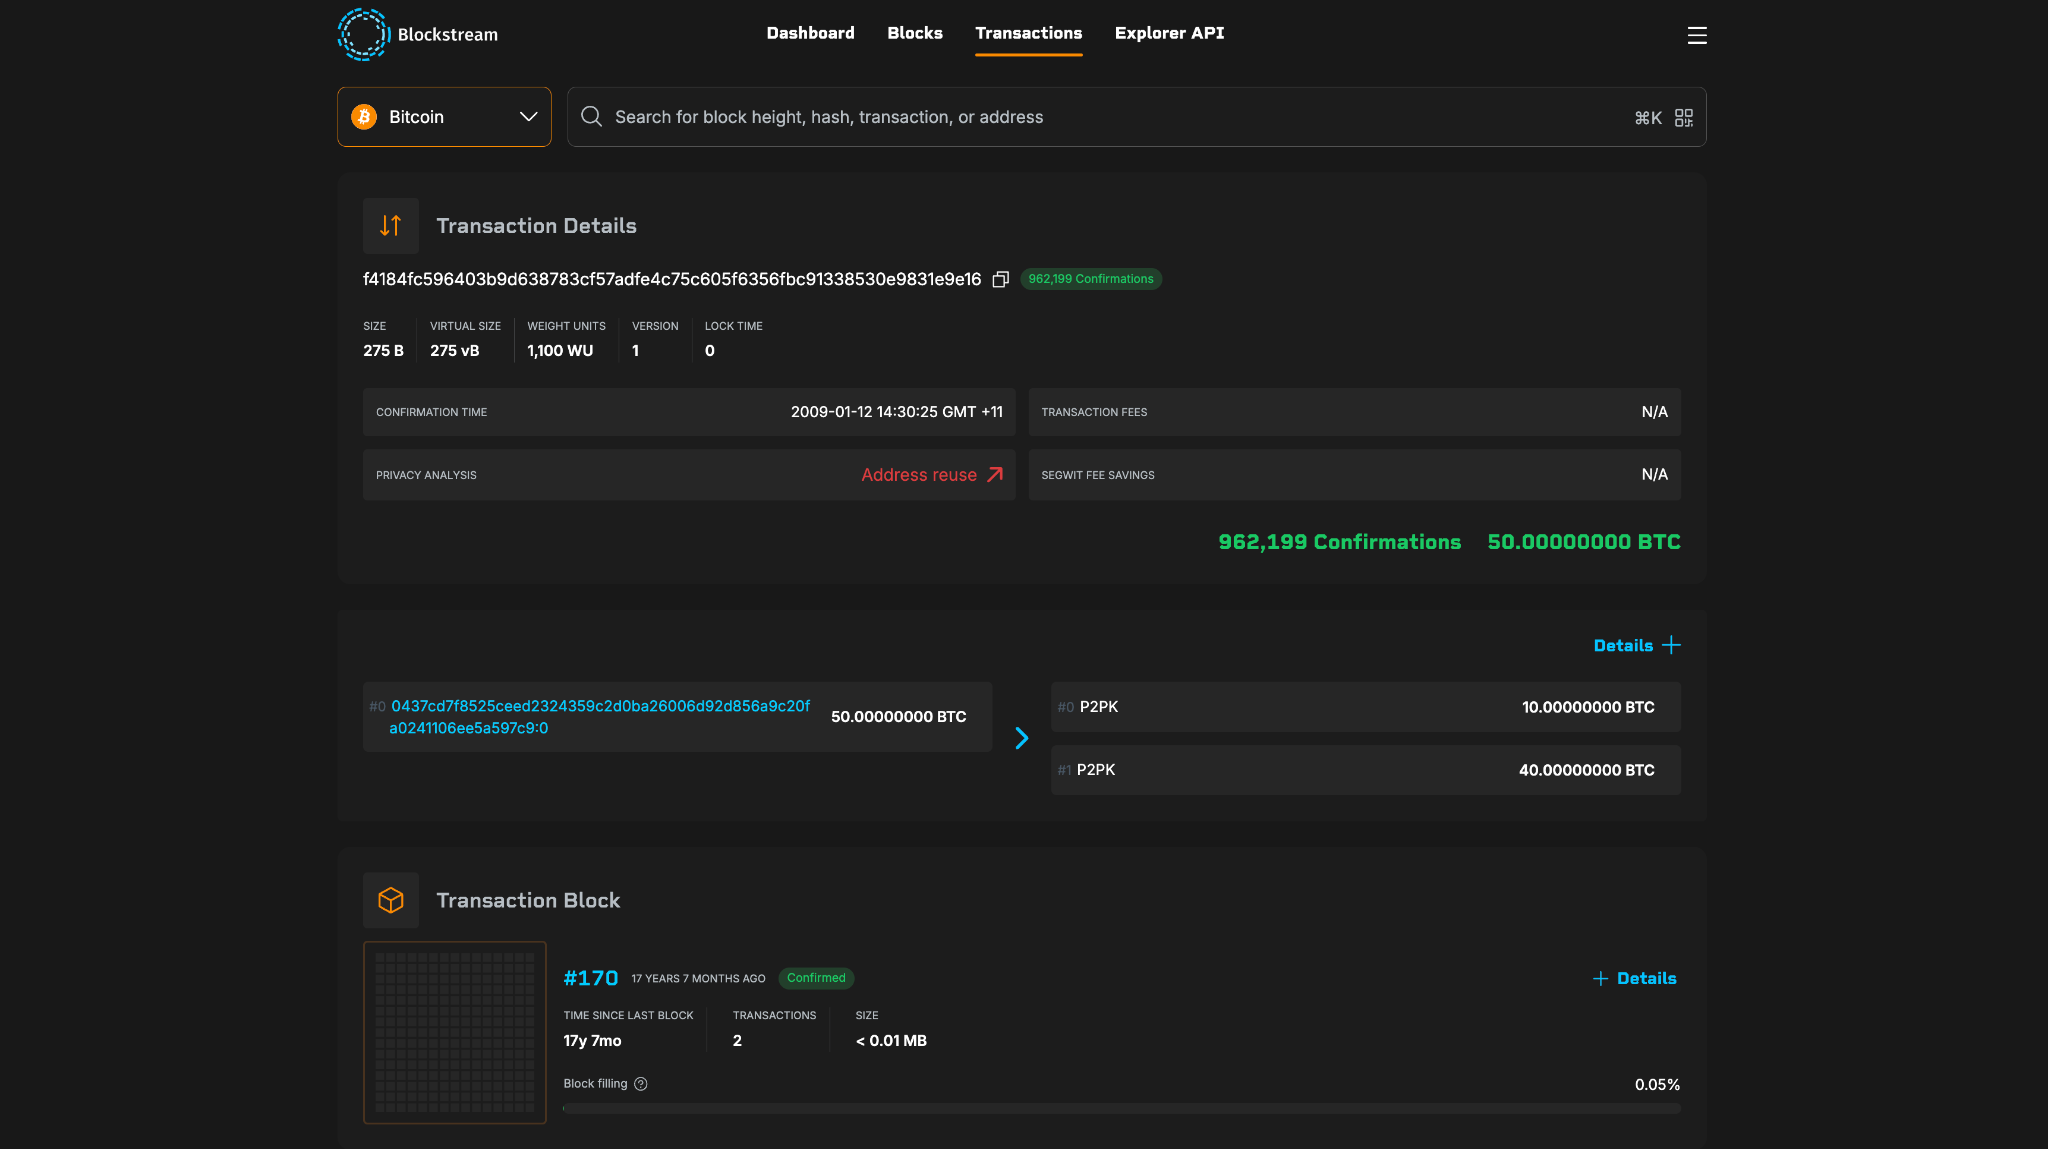Click the large green 962,199 Confirmations text
This screenshot has height=1149, width=2048.
(x=1339, y=542)
